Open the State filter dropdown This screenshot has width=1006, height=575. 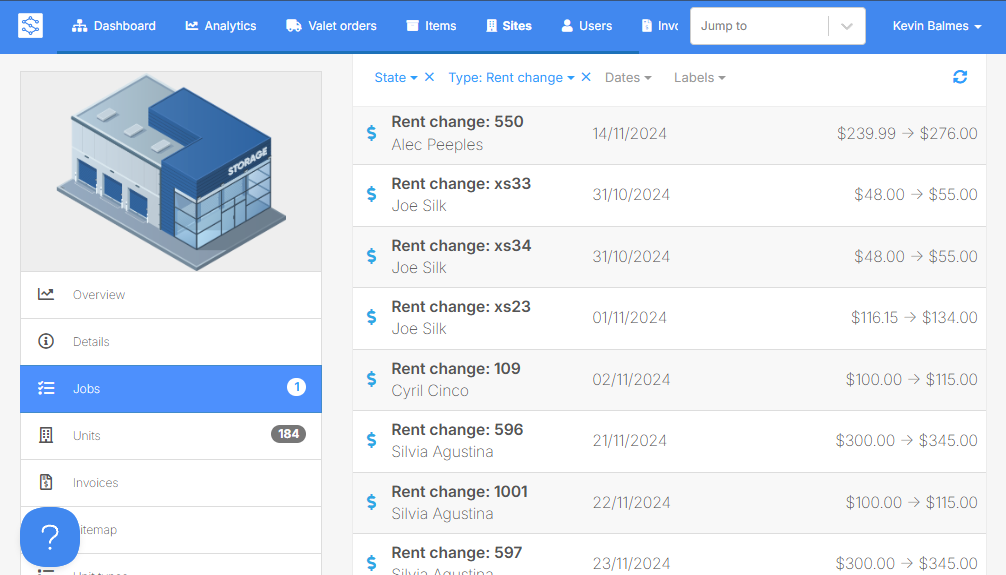coord(396,78)
